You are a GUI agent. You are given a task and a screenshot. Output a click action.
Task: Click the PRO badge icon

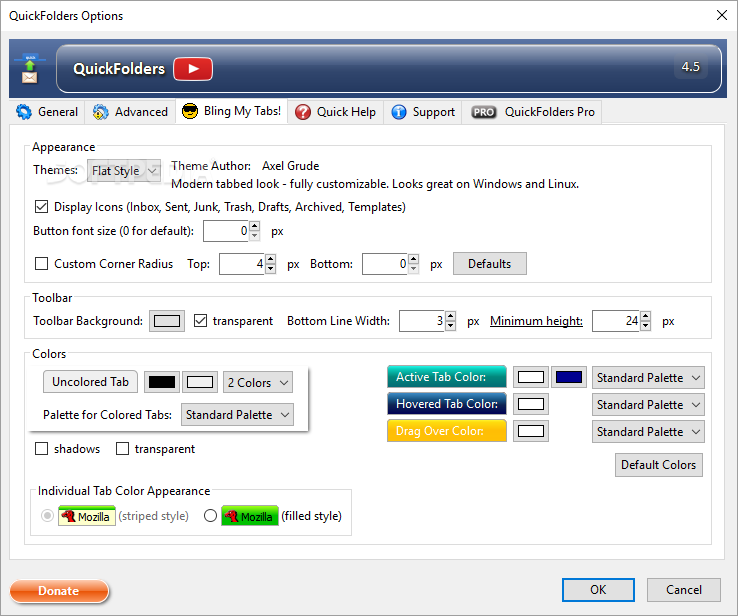click(x=483, y=112)
